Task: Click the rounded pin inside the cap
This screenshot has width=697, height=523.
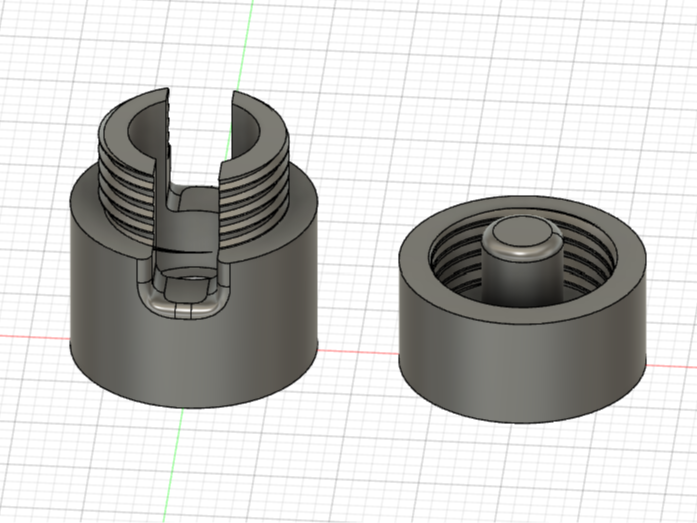Action: pos(522,260)
